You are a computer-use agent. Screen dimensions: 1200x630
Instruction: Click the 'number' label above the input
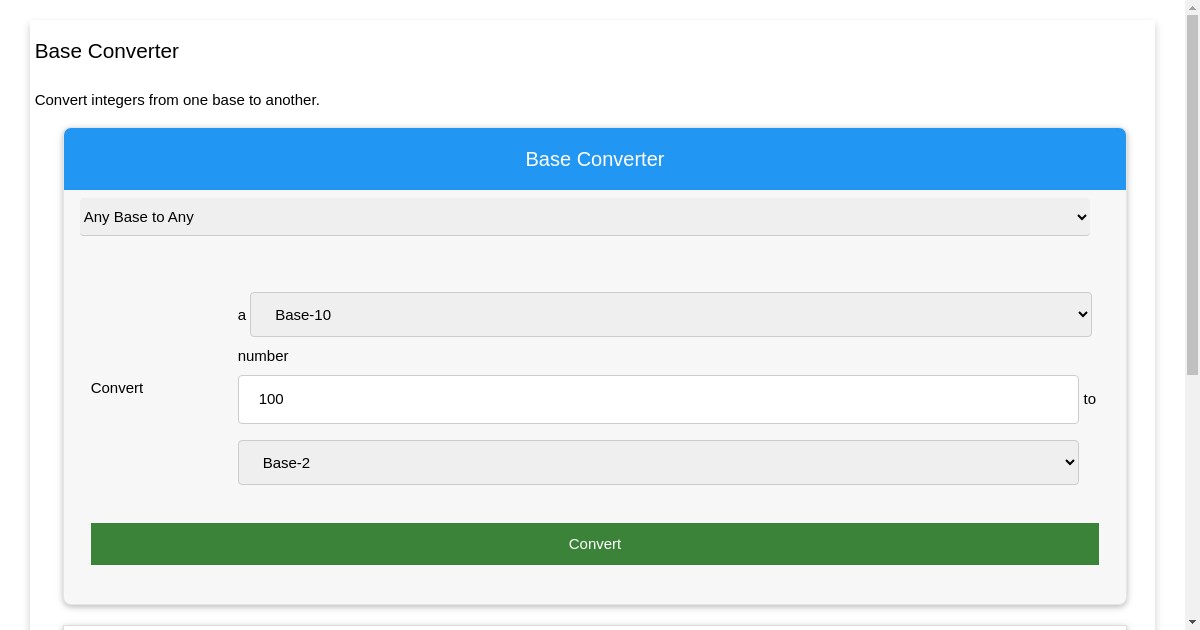point(263,356)
